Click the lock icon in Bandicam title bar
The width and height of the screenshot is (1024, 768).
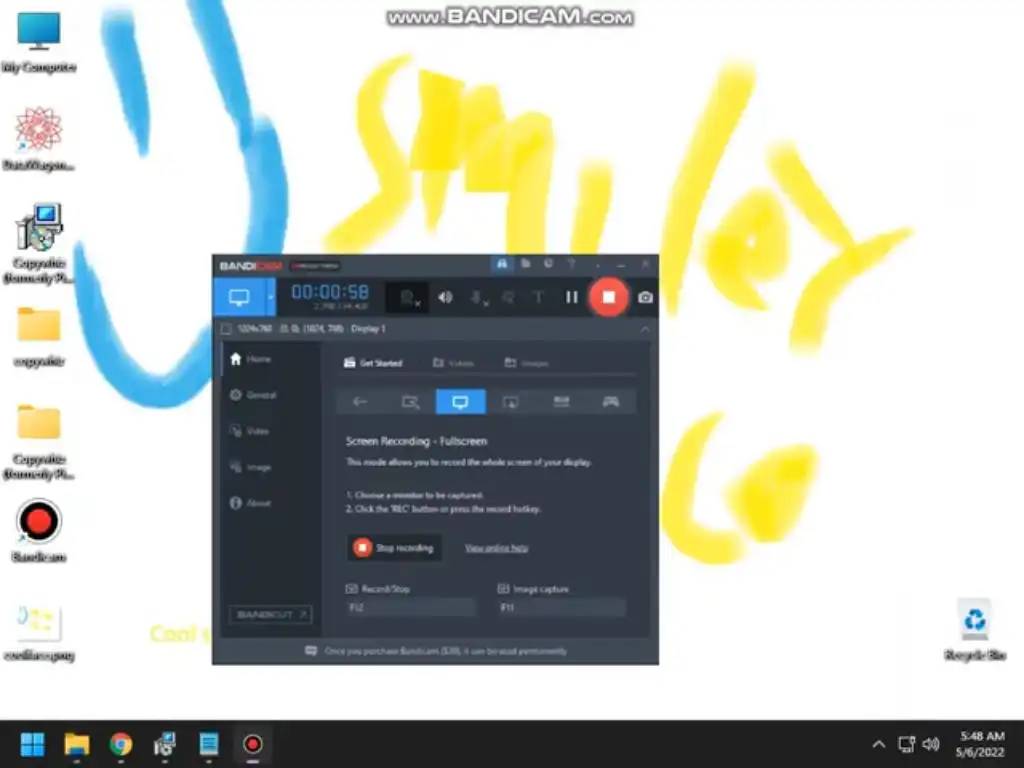pyautogui.click(x=502, y=264)
